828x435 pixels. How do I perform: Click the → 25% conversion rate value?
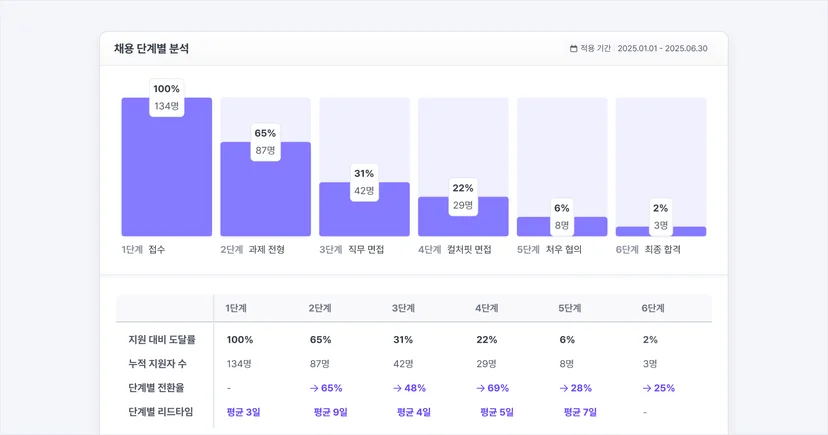(x=658, y=388)
